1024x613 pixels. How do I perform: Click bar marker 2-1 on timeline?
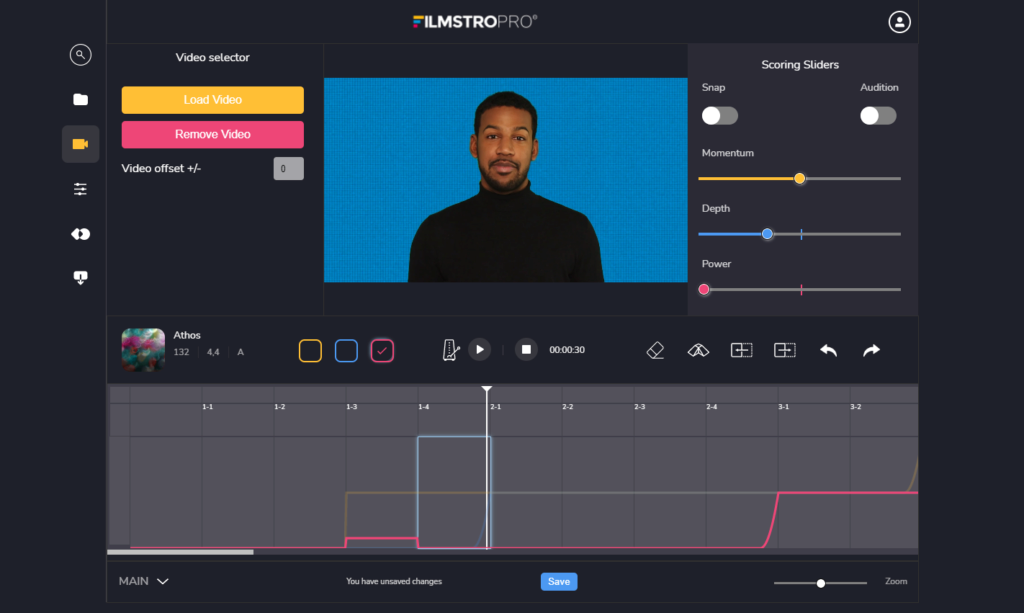496,407
